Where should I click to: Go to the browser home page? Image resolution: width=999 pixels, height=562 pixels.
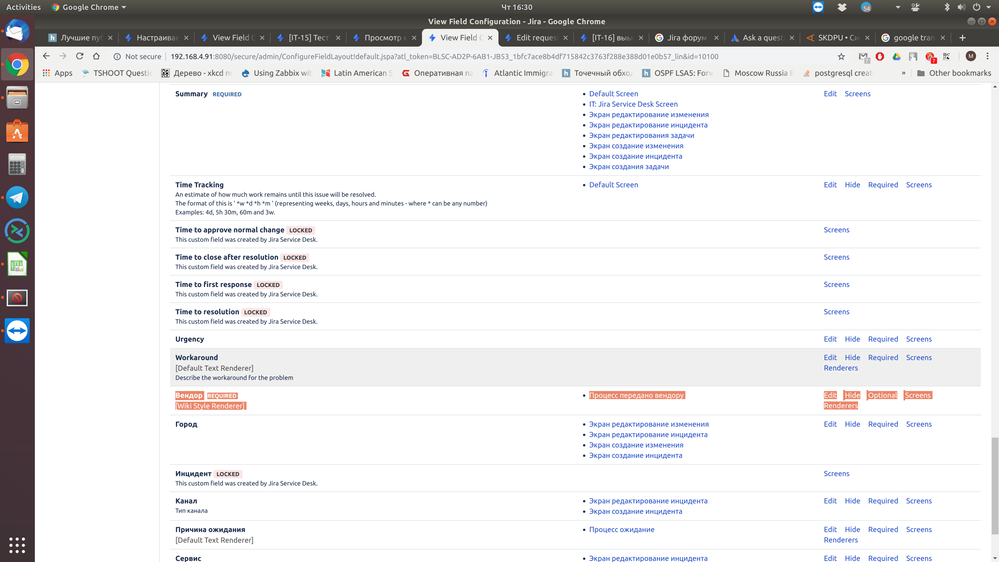tap(96, 56)
